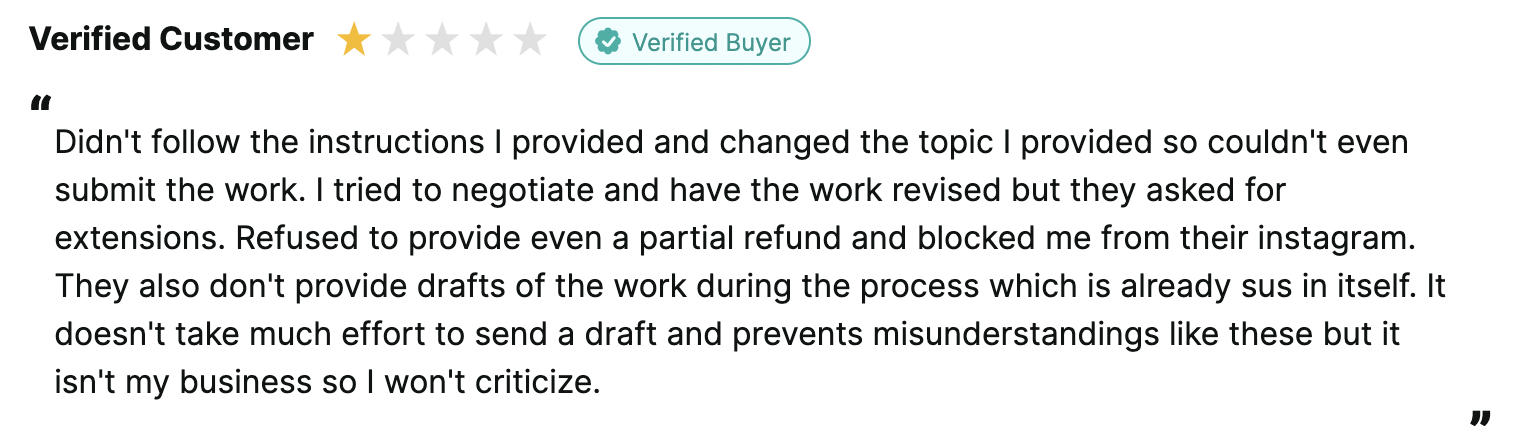Select the third gray rating star
This screenshot has height=446, width=1518.
pyautogui.click(x=441, y=40)
